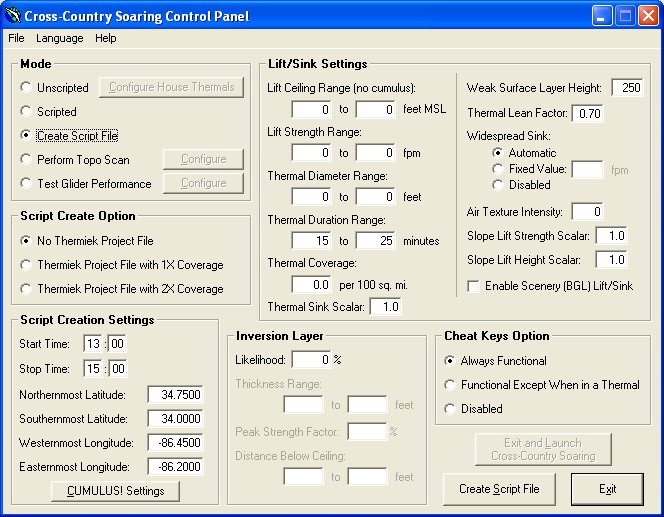Click the Lift Strength Range maximum field
The height and width of the screenshot is (517, 664).
click(x=376, y=152)
